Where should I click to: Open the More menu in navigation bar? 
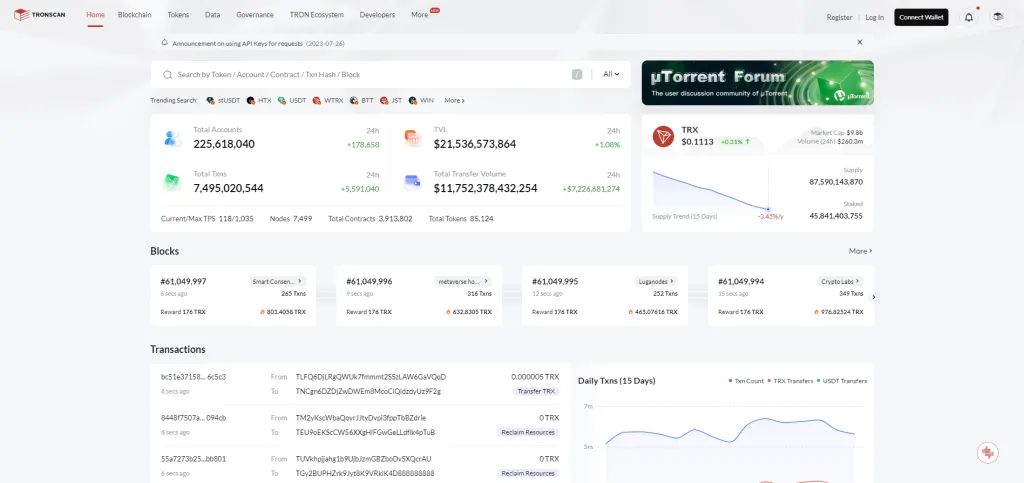click(x=420, y=16)
